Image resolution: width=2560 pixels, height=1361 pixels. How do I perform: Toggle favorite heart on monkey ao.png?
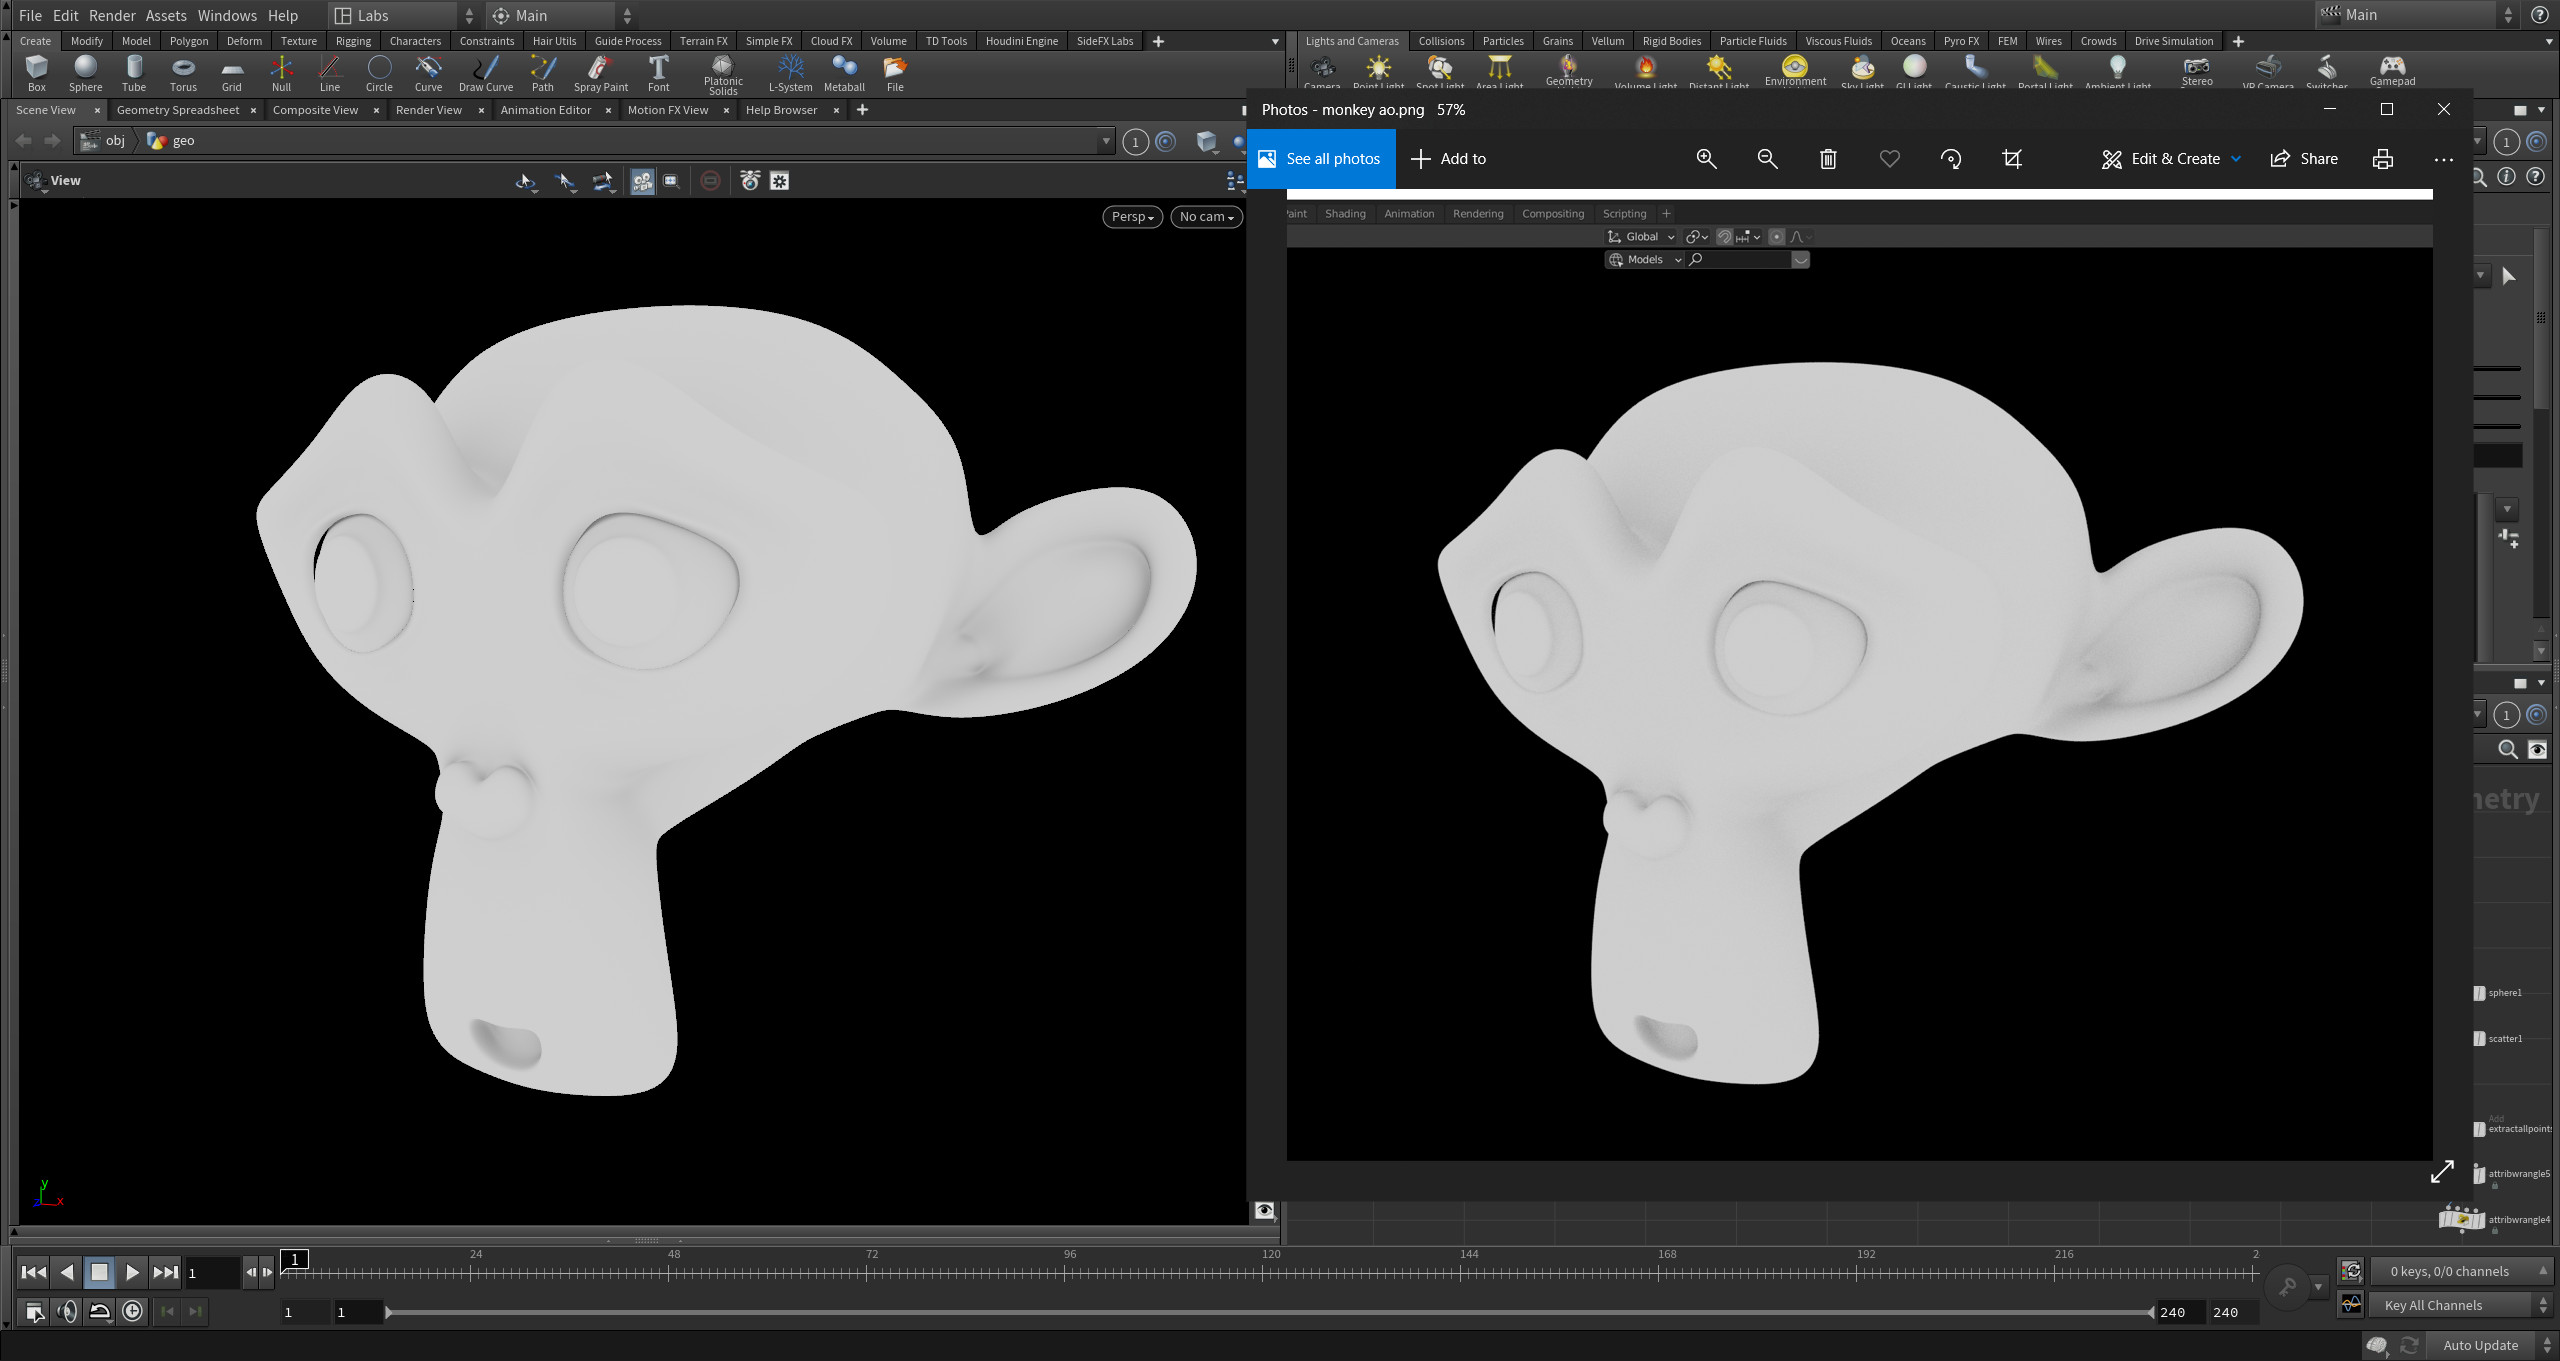tap(1888, 159)
